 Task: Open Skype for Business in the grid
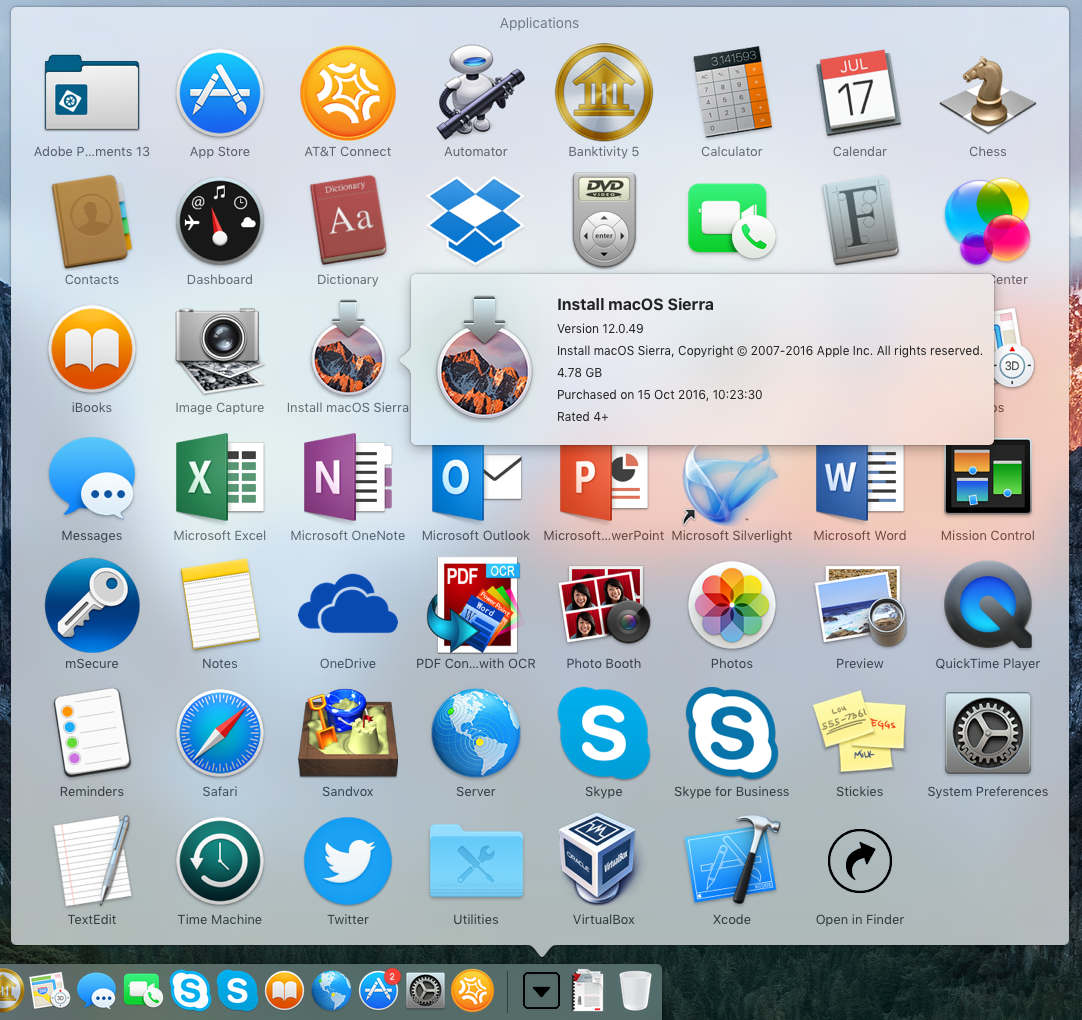tap(731, 733)
